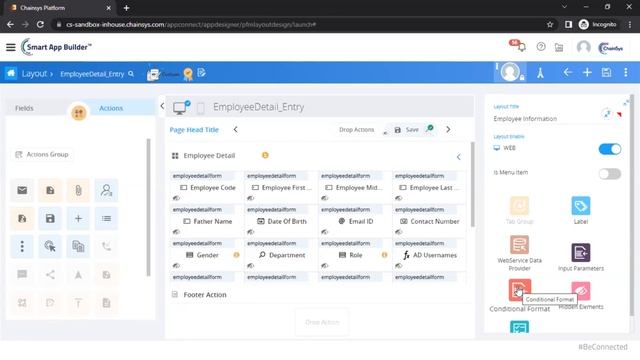Save layout using blue toolbar disk icon

tap(607, 73)
